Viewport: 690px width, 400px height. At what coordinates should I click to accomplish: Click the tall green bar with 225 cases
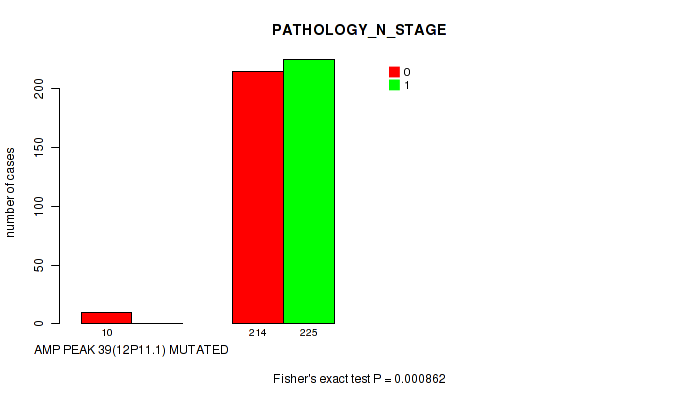[309, 191]
